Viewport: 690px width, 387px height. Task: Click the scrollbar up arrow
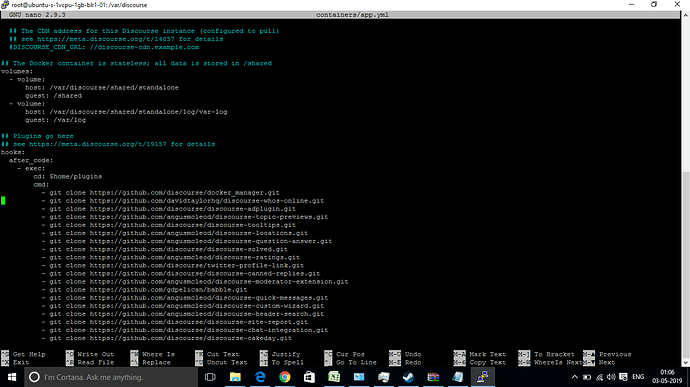click(x=686, y=15)
